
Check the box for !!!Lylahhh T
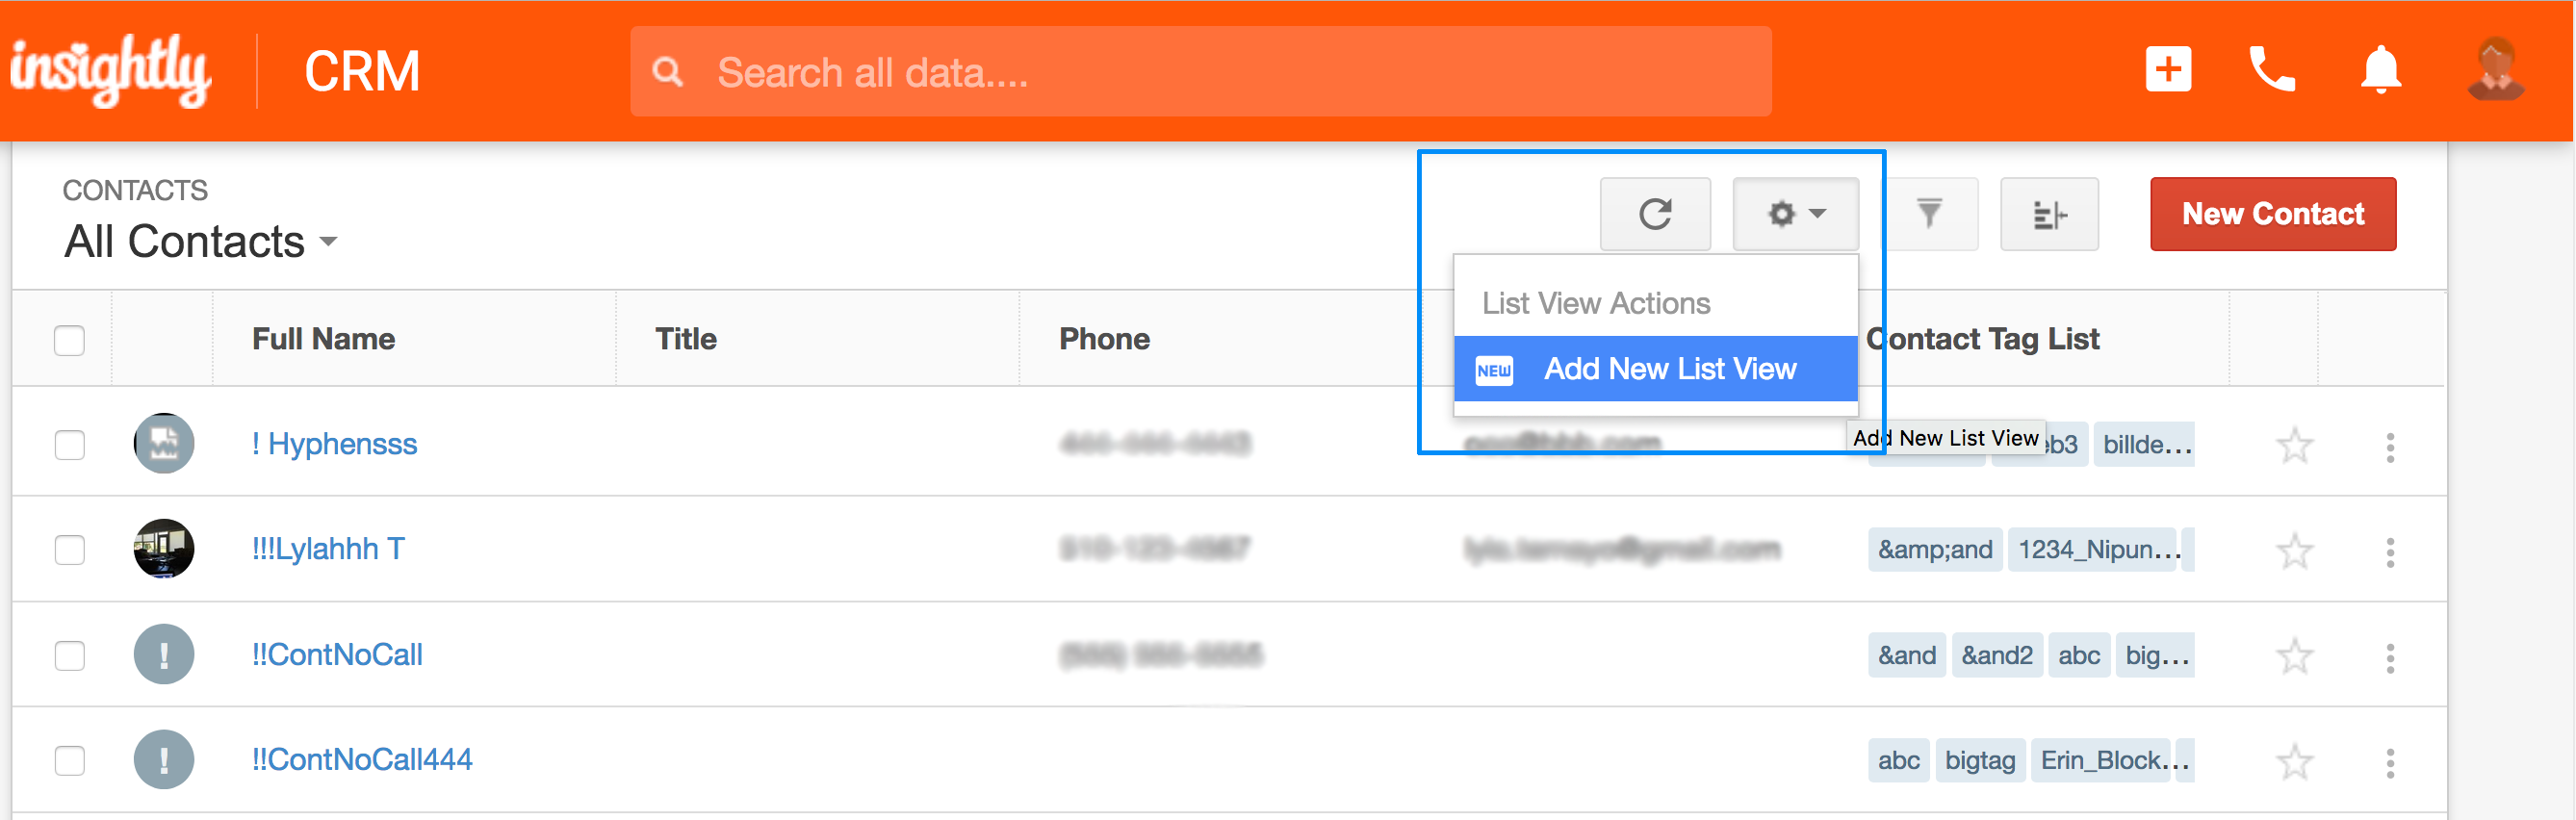[x=69, y=550]
